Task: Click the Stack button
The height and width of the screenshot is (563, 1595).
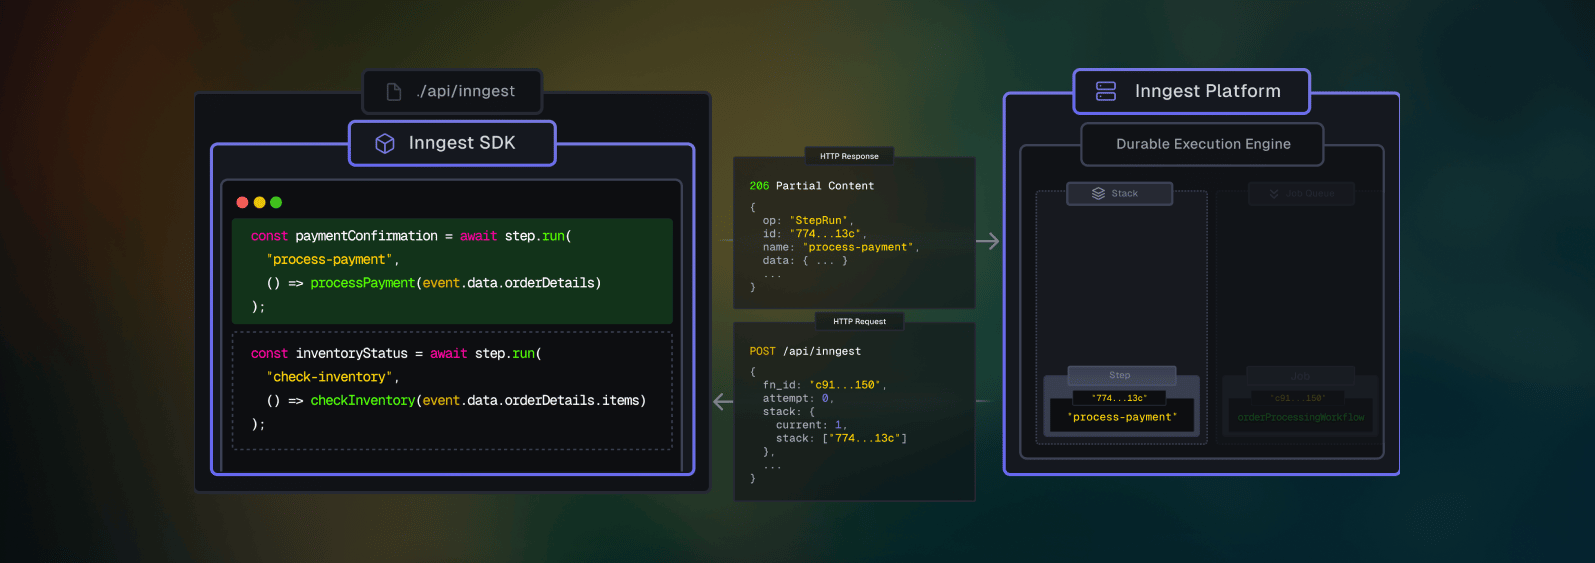Action: [x=1119, y=193]
